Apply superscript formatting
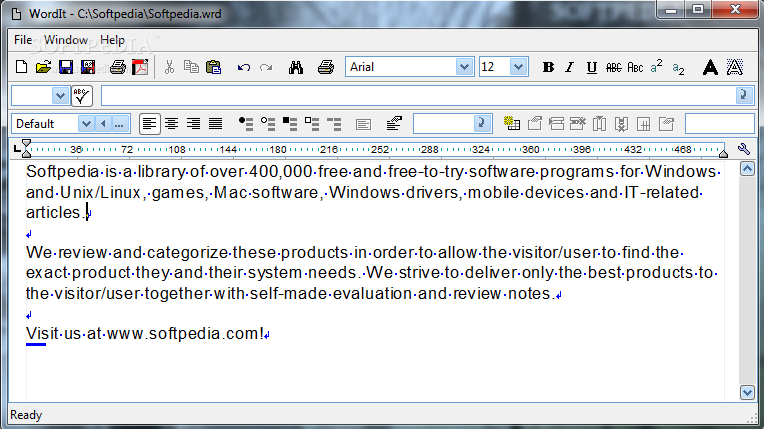The width and height of the screenshot is (764, 429). tap(656, 66)
